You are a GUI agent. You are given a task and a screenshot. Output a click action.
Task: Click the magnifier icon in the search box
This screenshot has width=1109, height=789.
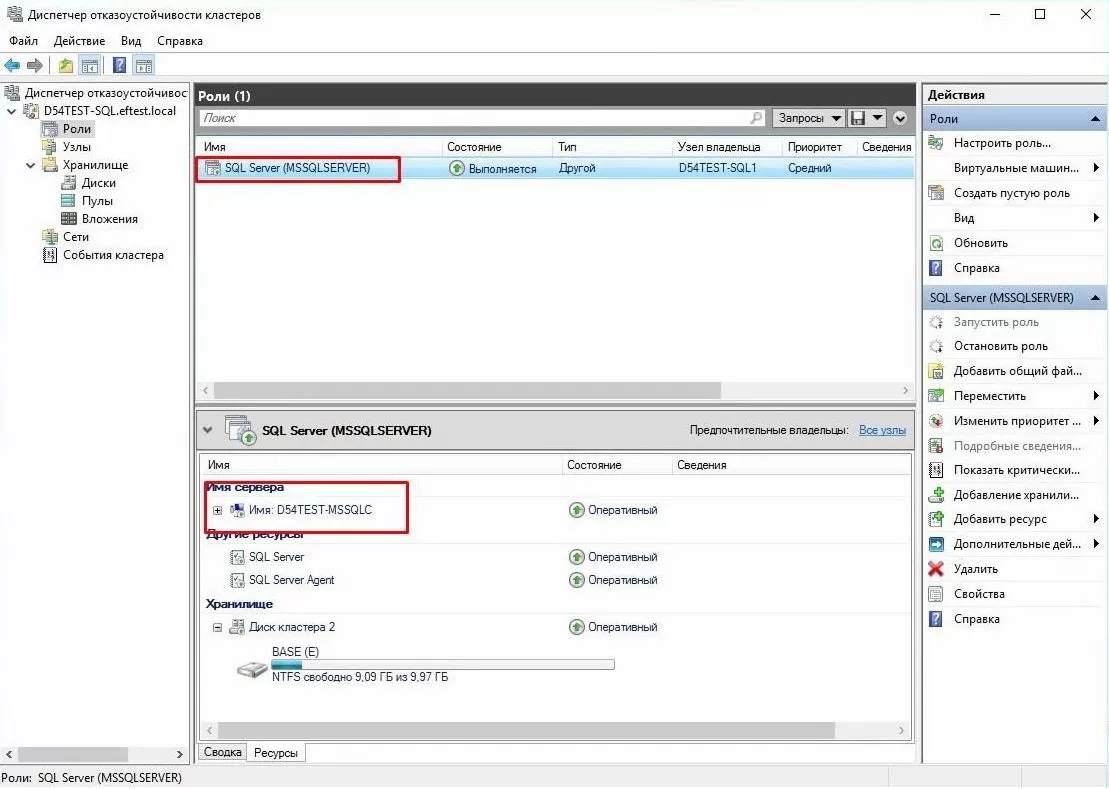point(756,118)
